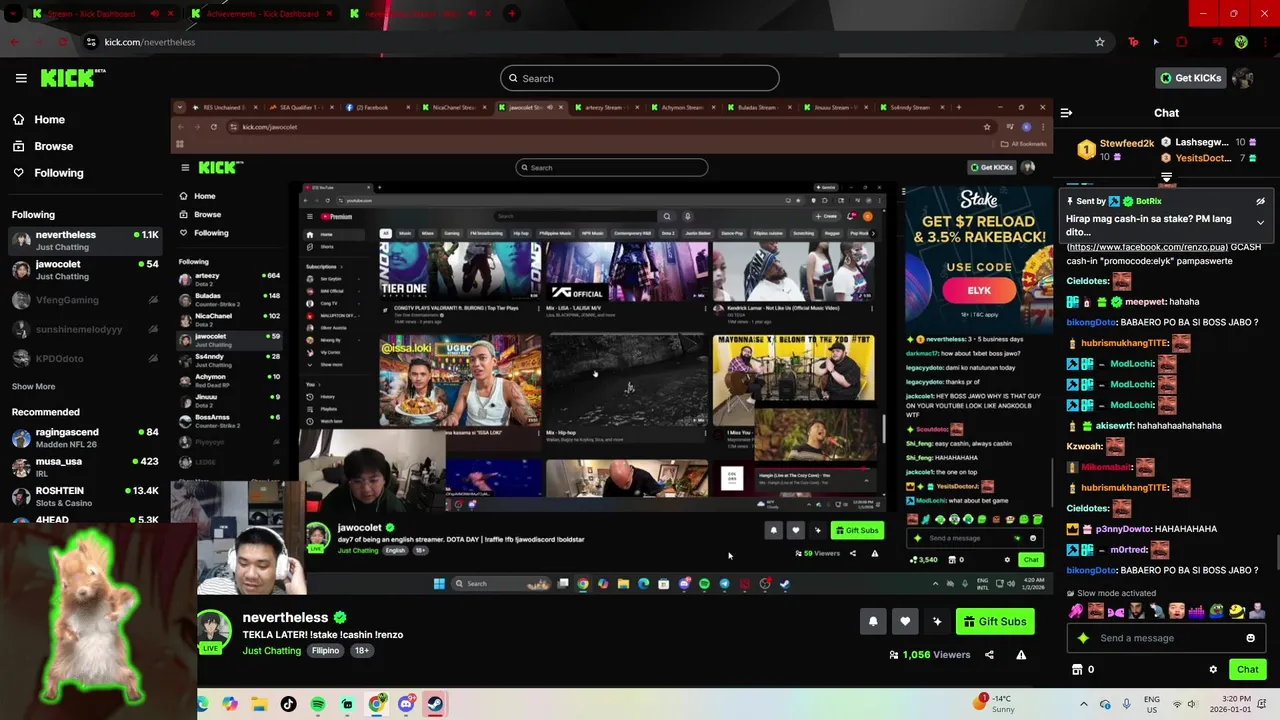Show hidden system tray icons chevron
The height and width of the screenshot is (720, 1280).
1084,704
